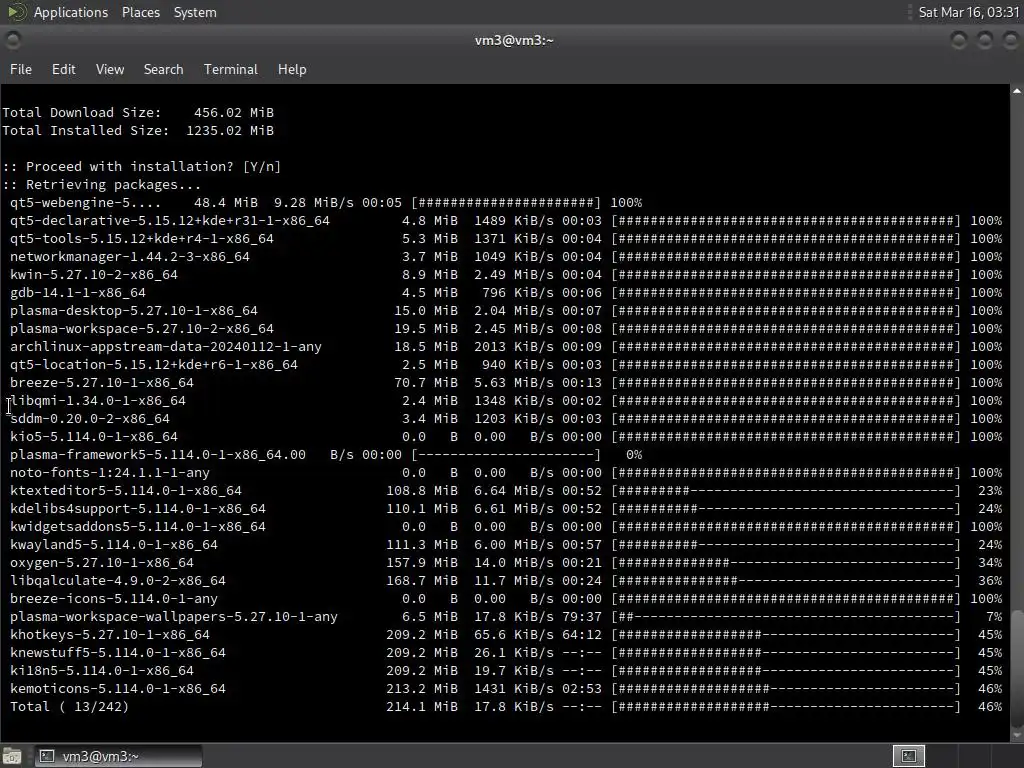Click the oxygen row progress bar at 34%
1024x768 pixels.
pos(786,563)
